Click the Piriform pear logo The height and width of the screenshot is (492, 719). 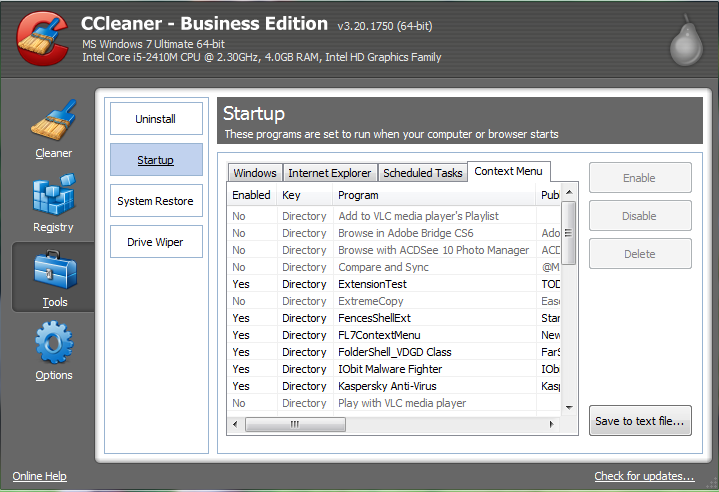(x=686, y=41)
